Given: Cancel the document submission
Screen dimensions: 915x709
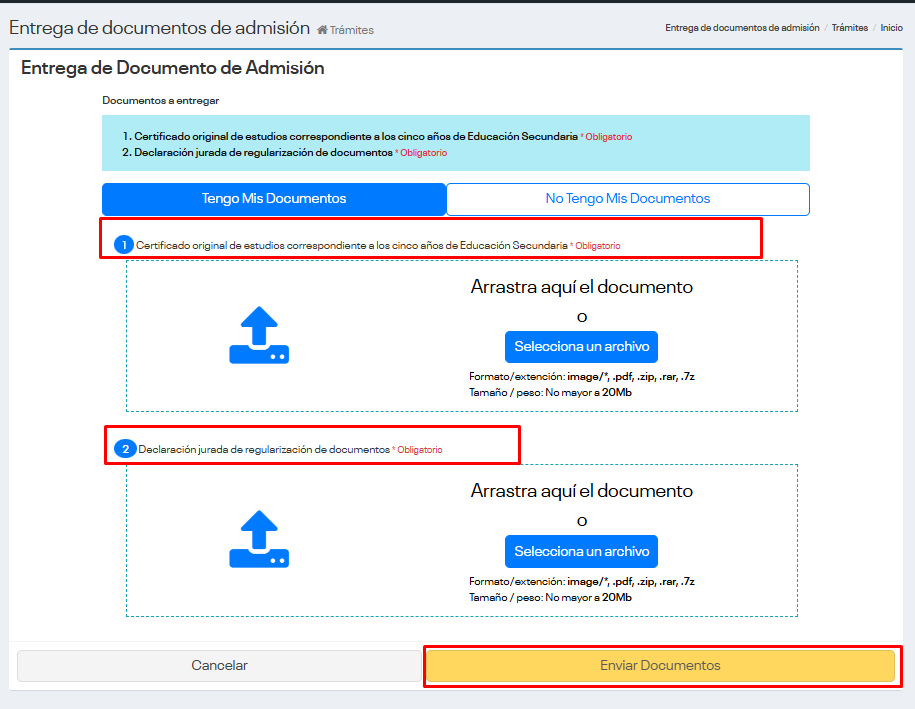Looking at the screenshot, I should 219,665.
